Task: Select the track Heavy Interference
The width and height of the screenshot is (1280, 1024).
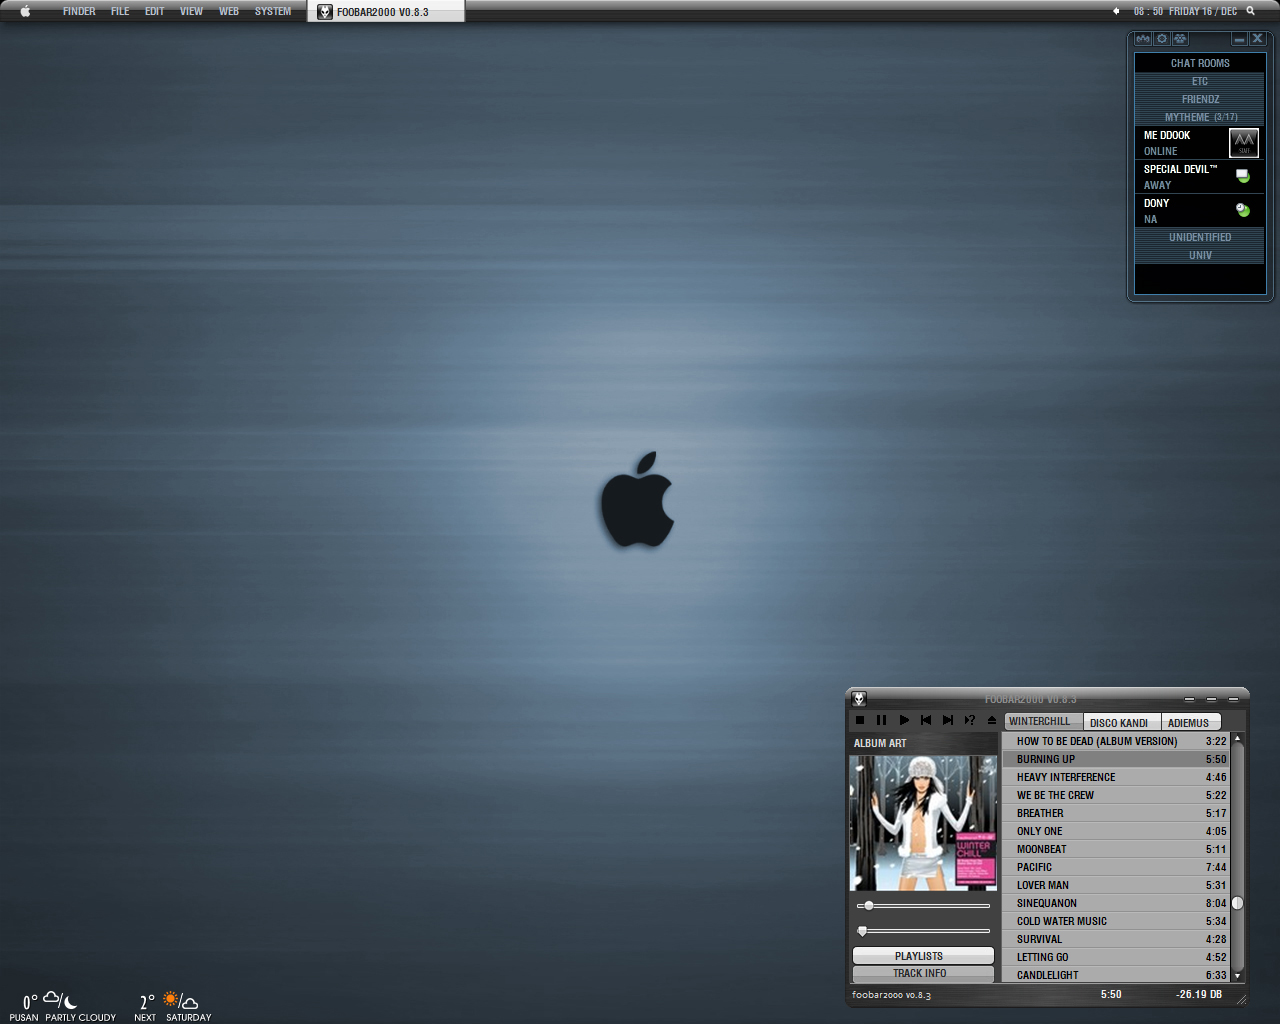Action: pos(1116,777)
